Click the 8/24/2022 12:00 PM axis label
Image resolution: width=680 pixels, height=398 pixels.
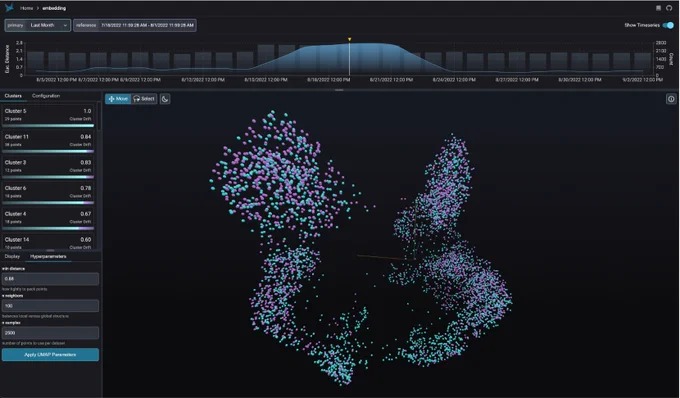coord(454,80)
